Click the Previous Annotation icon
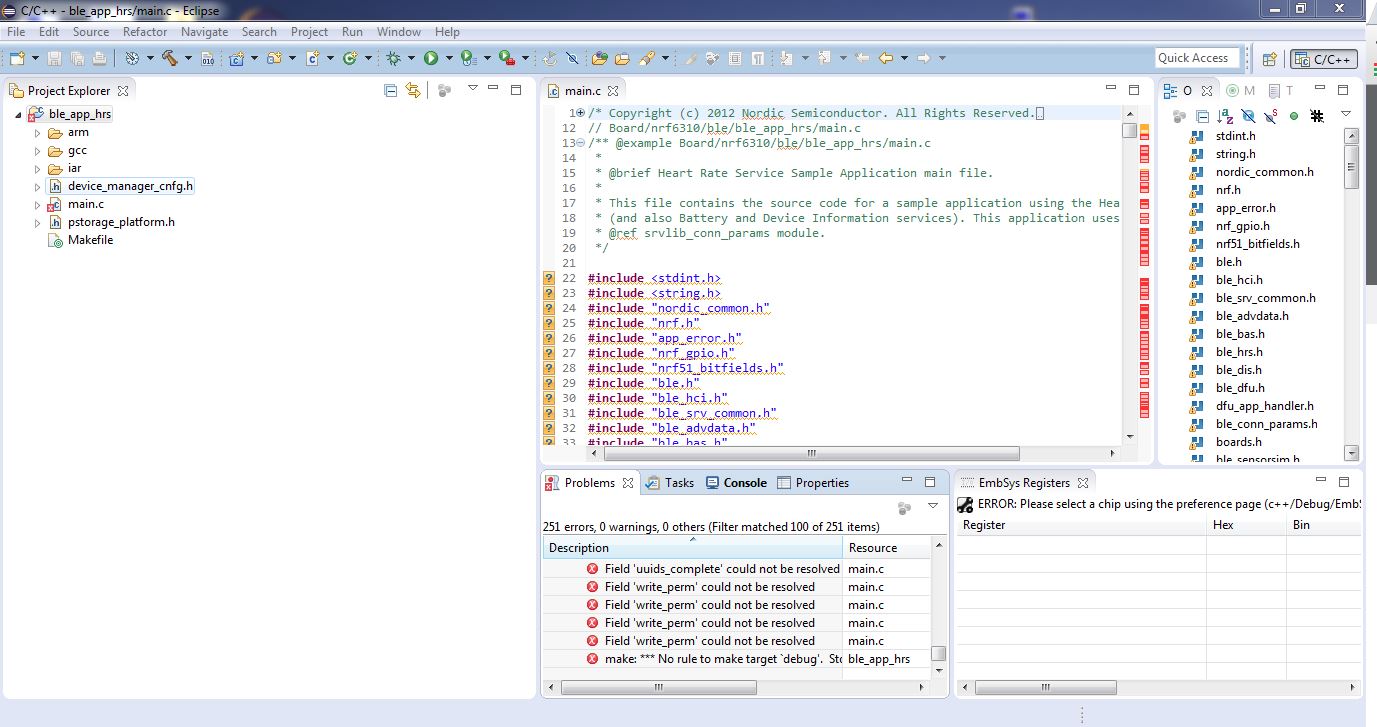1377x727 pixels. pyautogui.click(x=825, y=58)
